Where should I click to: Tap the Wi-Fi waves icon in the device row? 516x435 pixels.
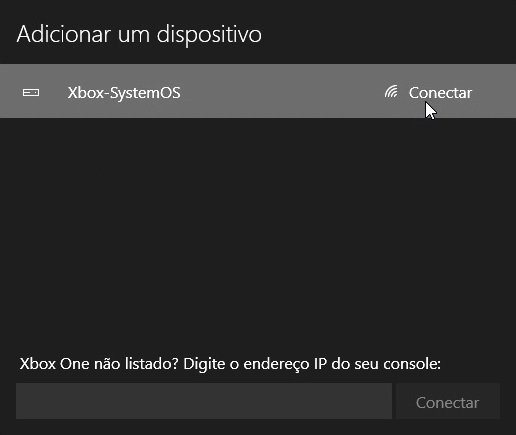point(391,92)
